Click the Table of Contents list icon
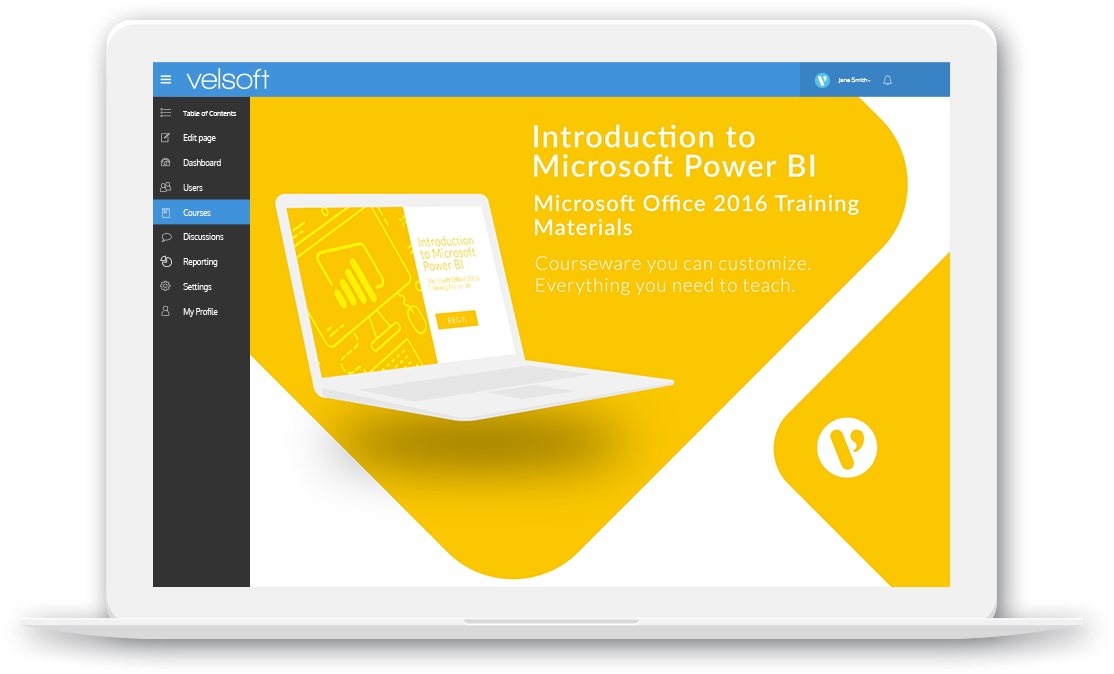 (x=166, y=113)
